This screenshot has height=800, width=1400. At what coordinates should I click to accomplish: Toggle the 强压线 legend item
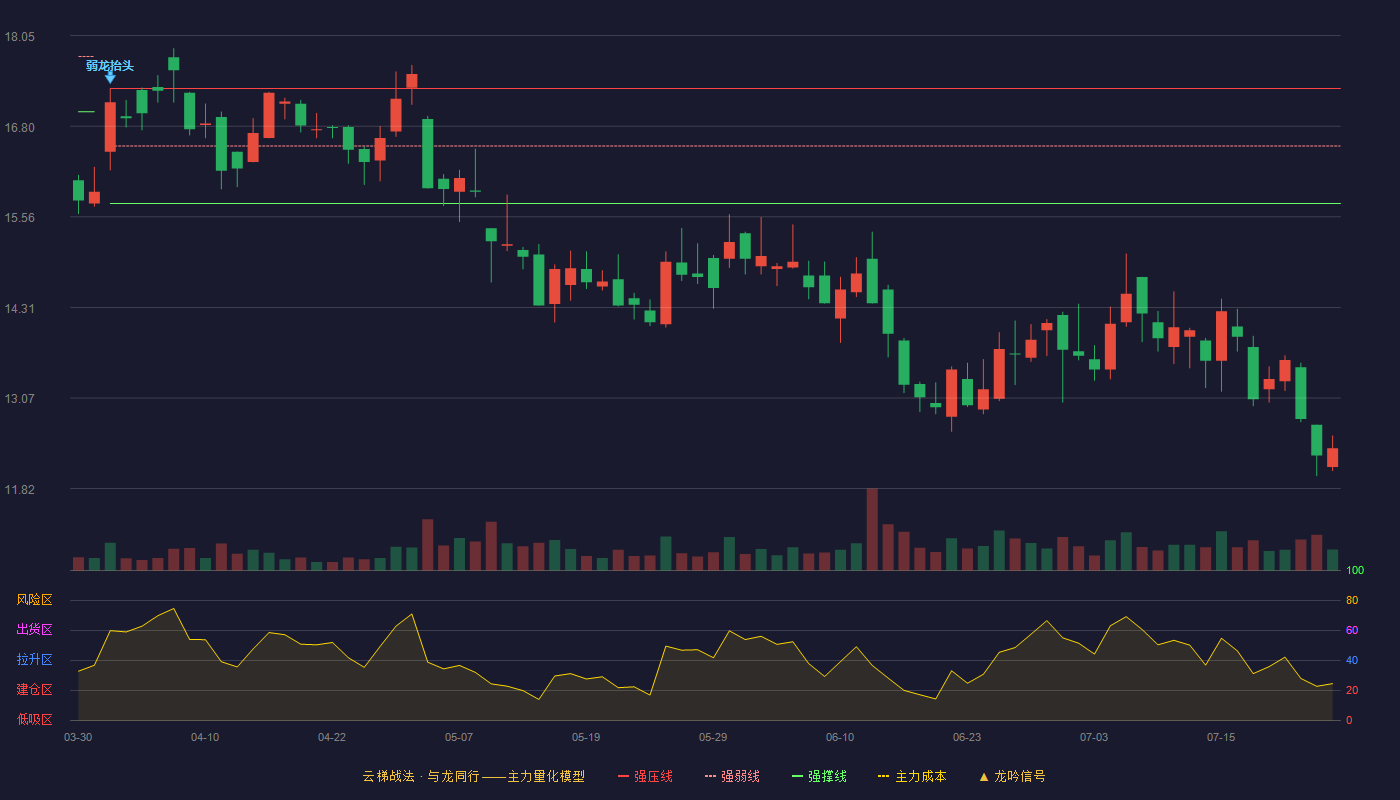click(645, 776)
